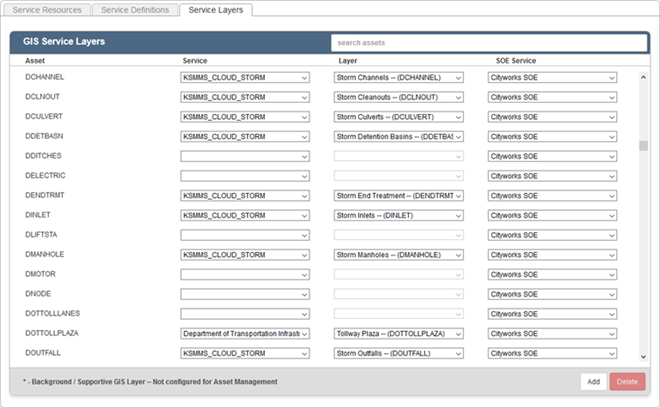The width and height of the screenshot is (660, 408).
Task: Switch to the Service Resources tab
Action: [x=47, y=9]
